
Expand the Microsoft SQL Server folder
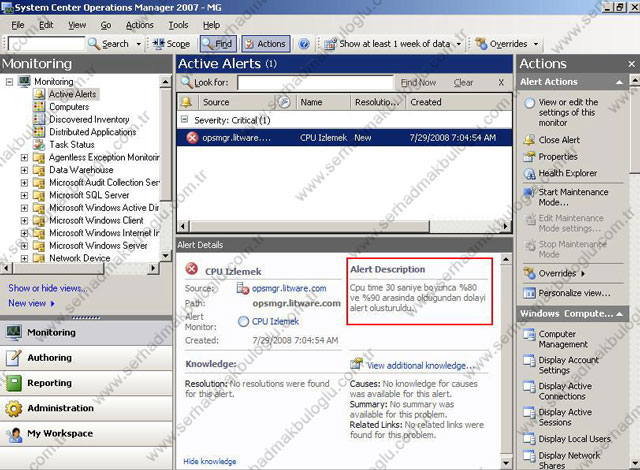point(24,195)
